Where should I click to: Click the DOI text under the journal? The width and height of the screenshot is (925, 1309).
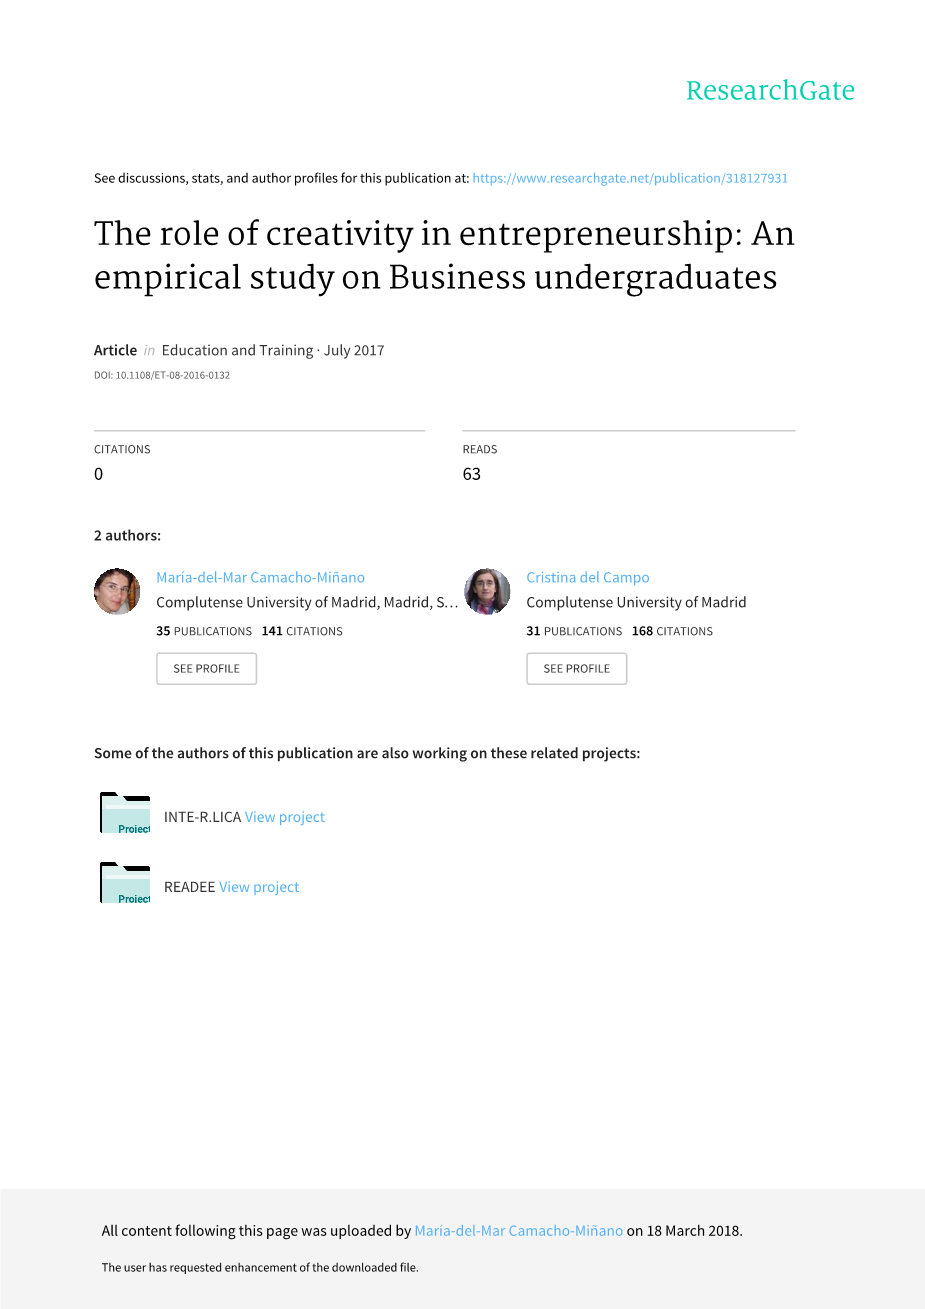[162, 376]
